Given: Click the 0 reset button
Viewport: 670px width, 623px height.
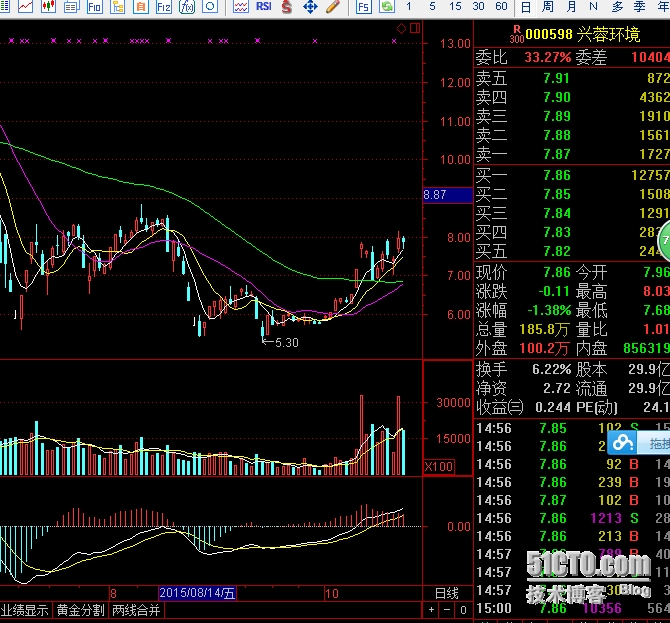Looking at the screenshot, I should click(463, 610).
